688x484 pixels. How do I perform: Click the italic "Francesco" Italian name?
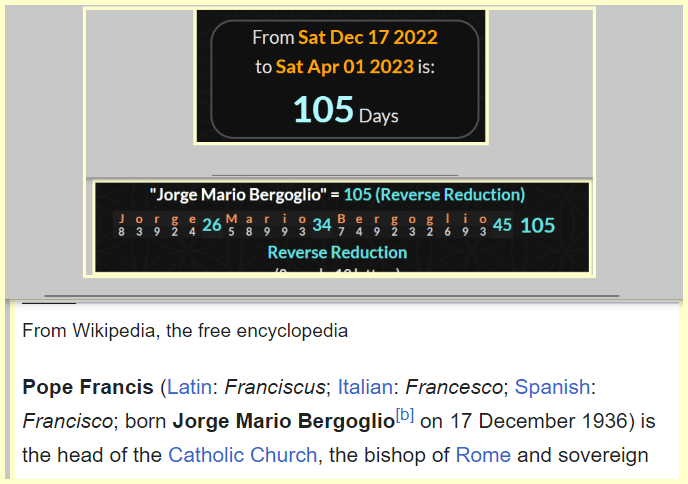tap(460, 386)
